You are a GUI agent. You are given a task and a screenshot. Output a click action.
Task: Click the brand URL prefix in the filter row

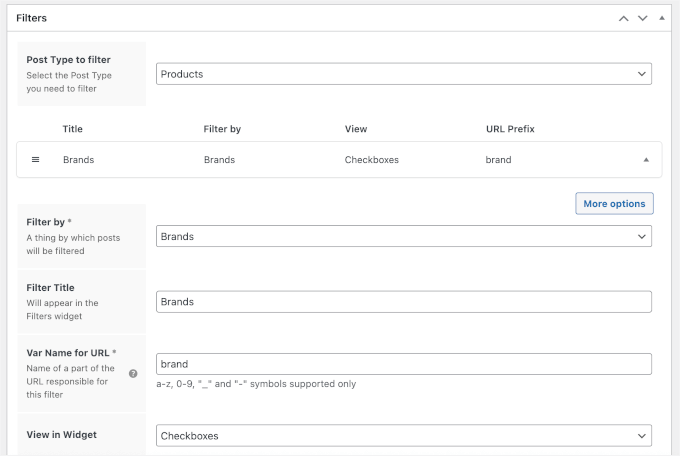tap(498, 160)
